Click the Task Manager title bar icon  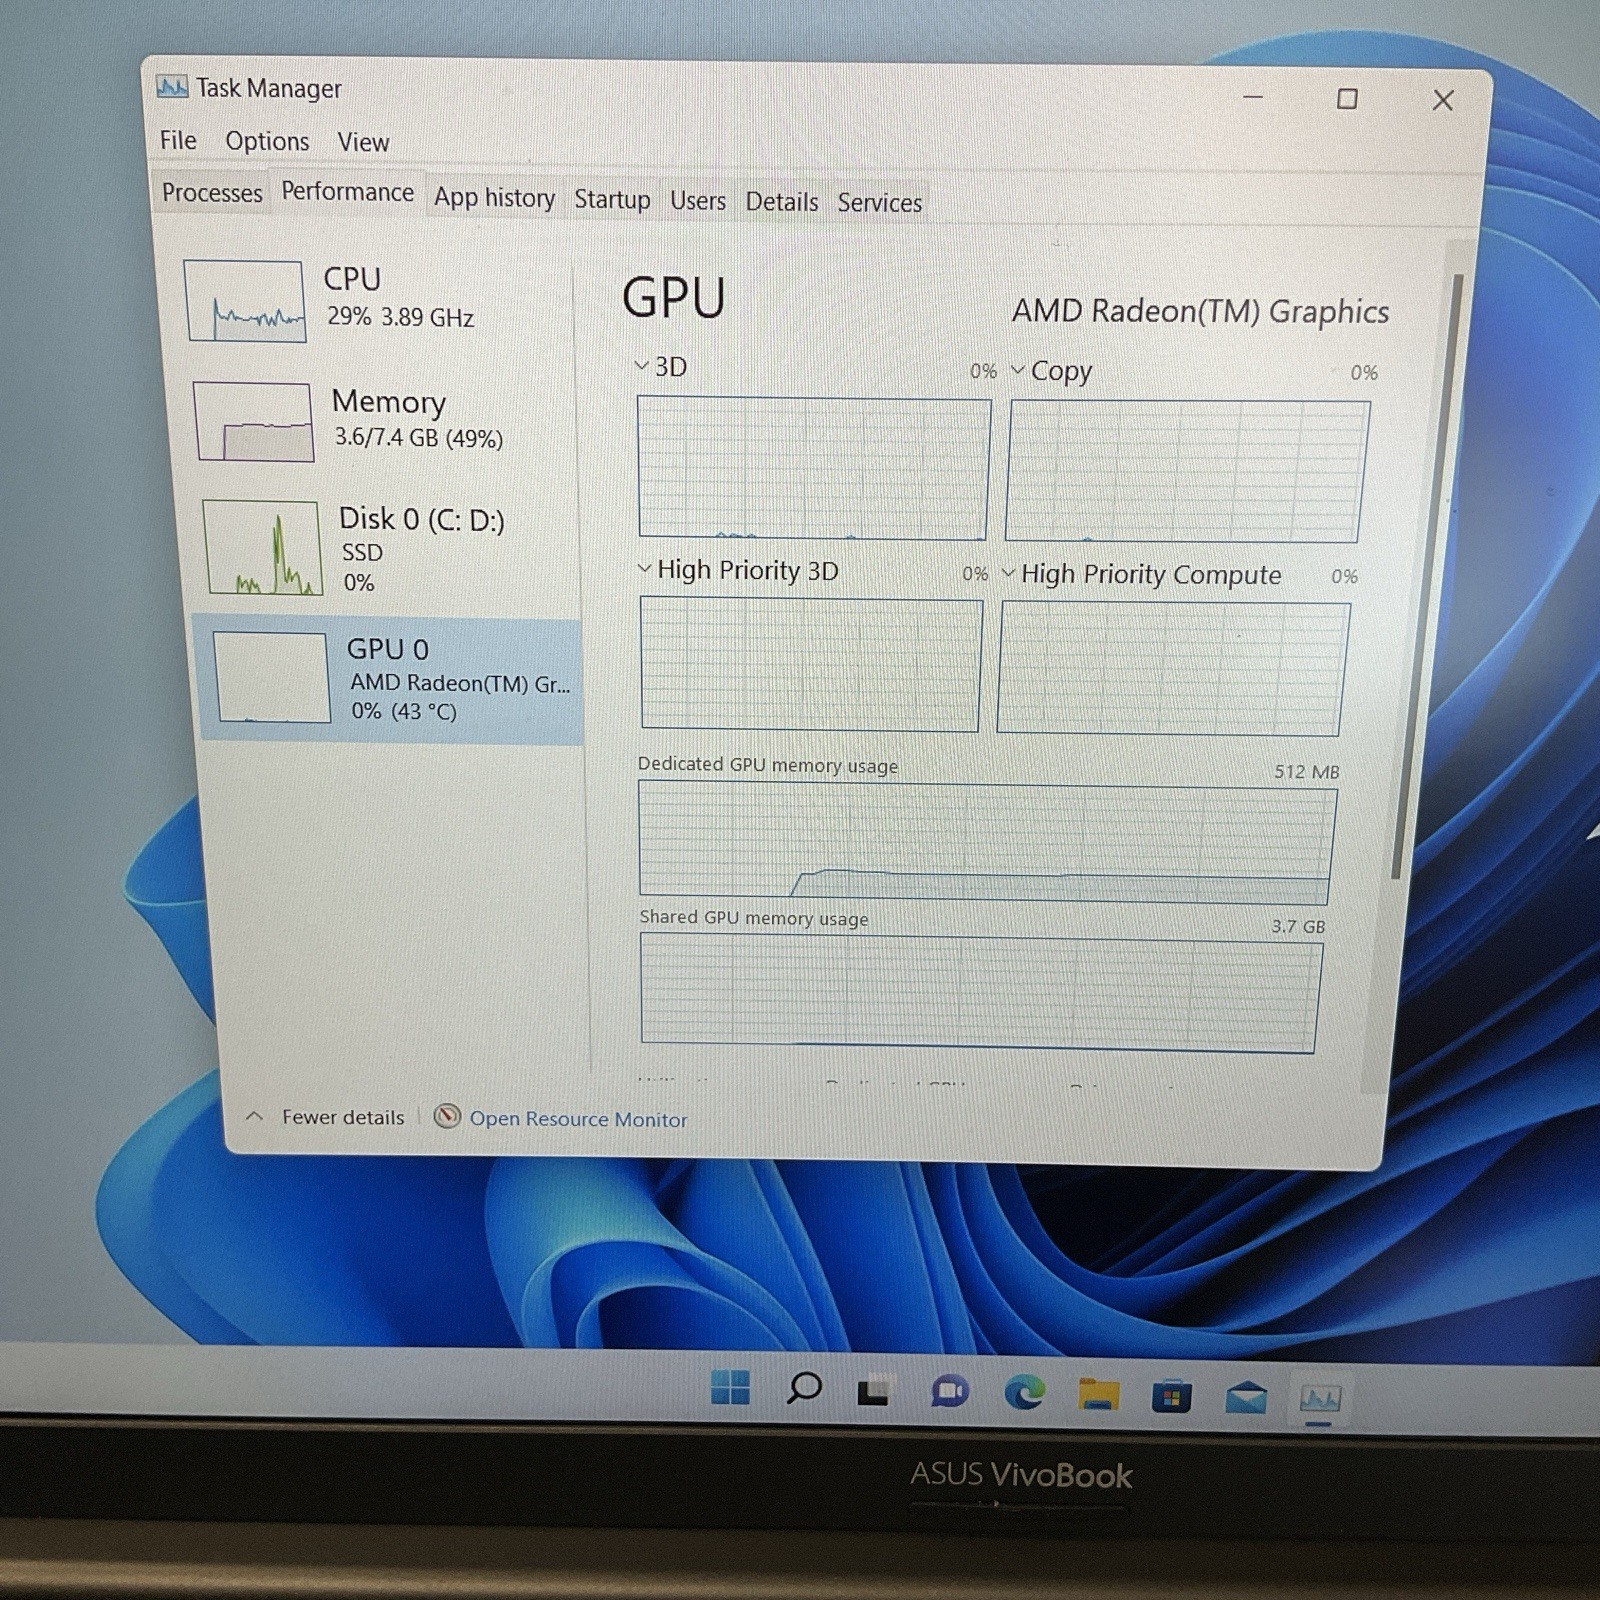(172, 87)
